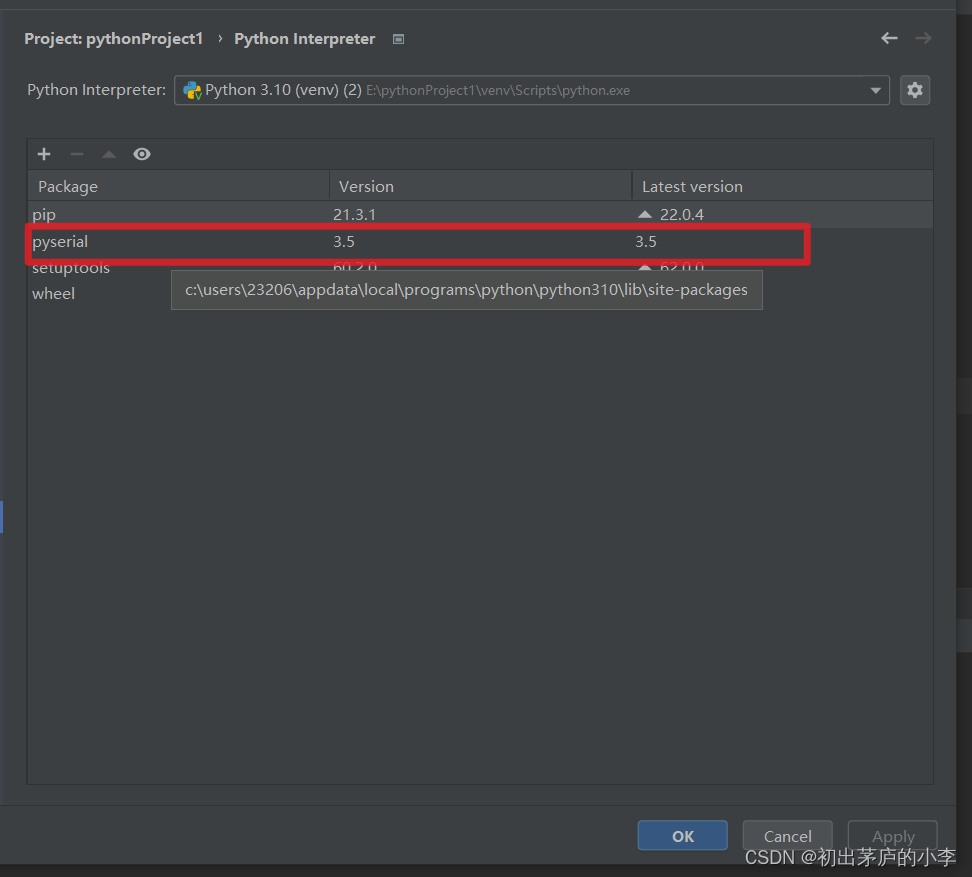Select the pip package row
This screenshot has width=972, height=877.
[480, 214]
